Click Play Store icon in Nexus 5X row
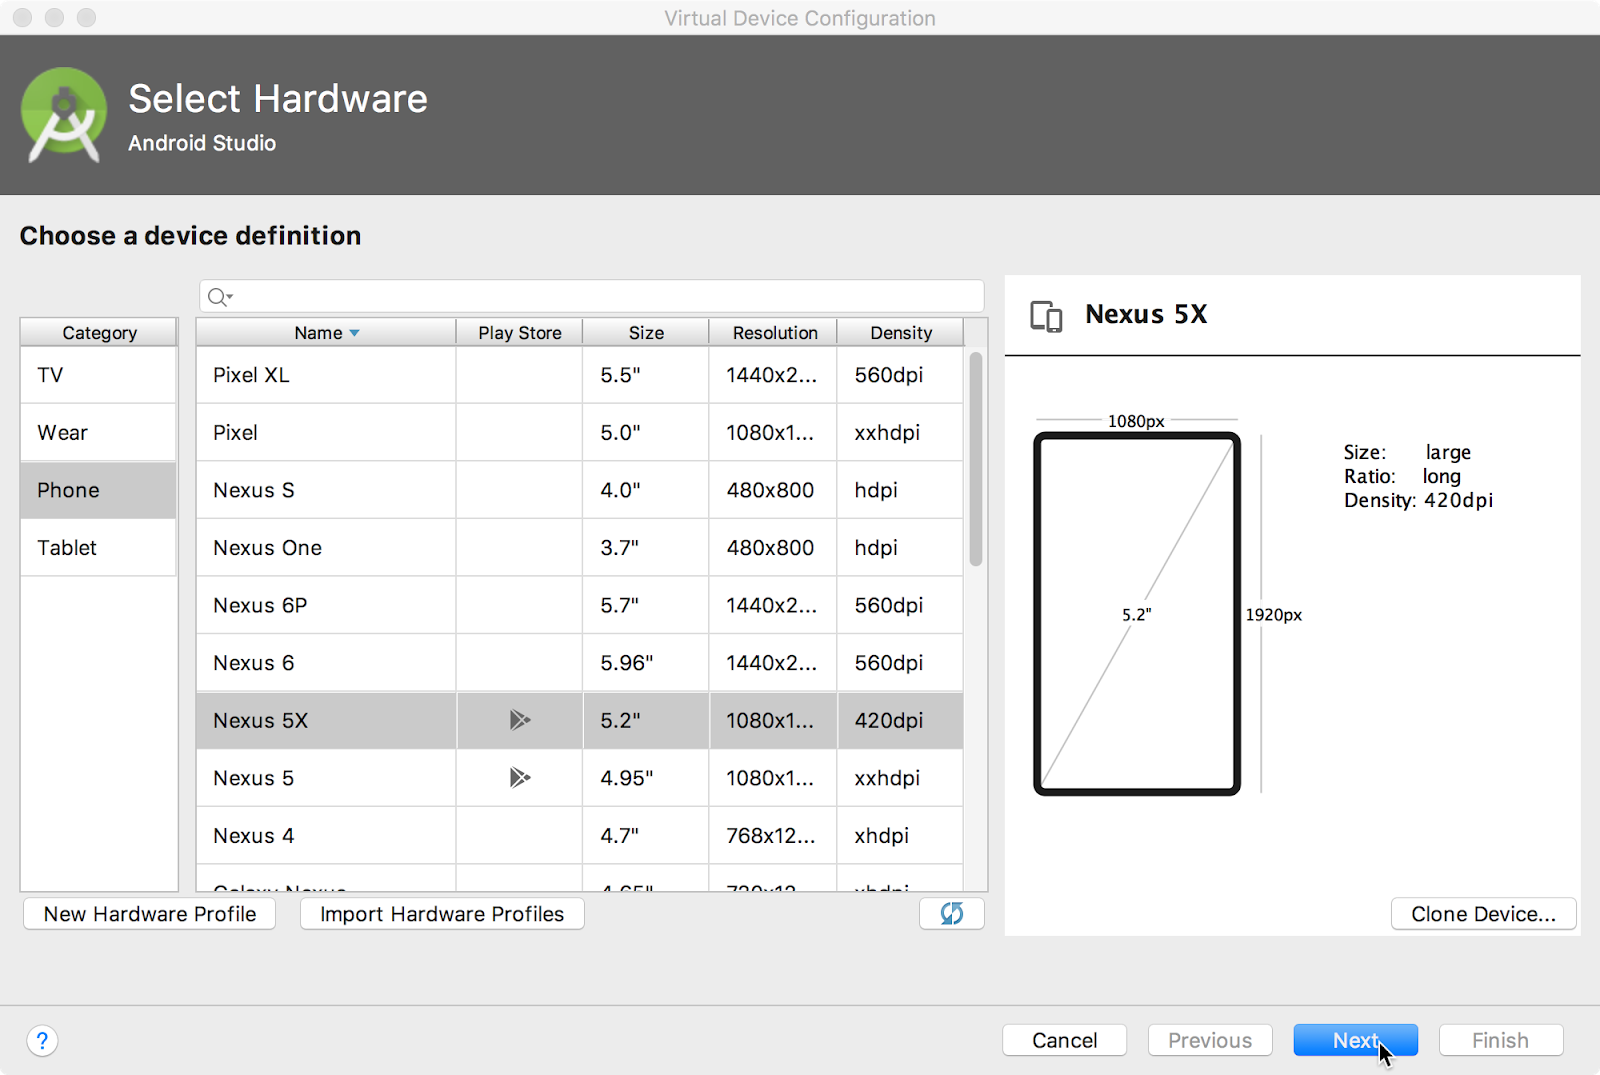The image size is (1600, 1075). point(519,720)
